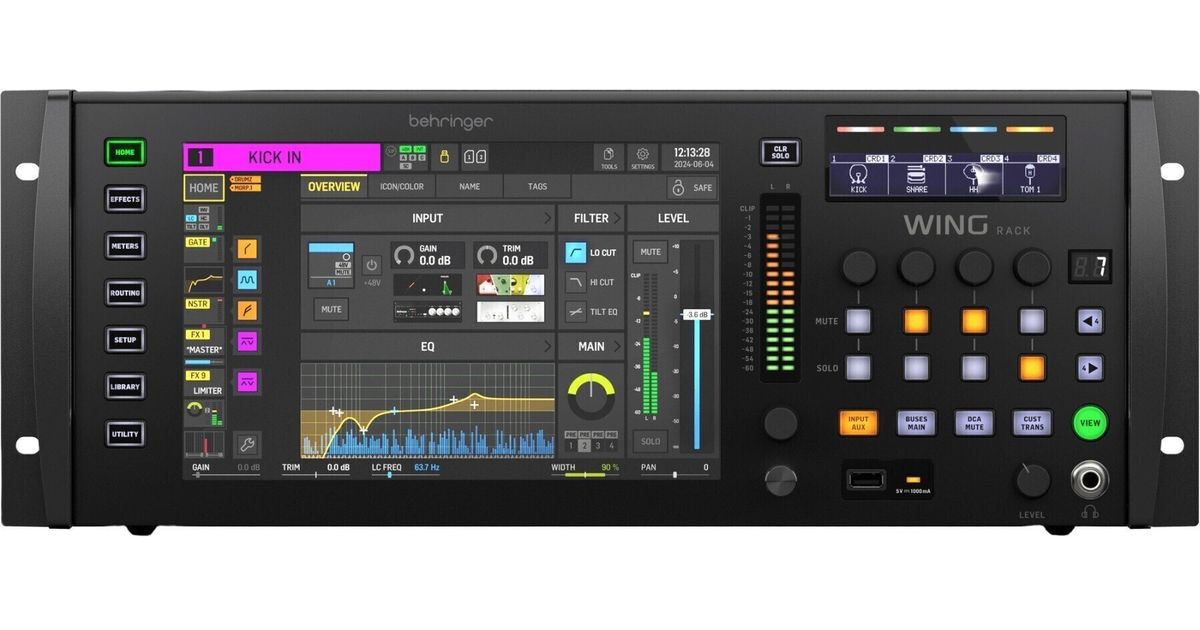The image size is (1200, 630).
Task: Select the TILT EQ filter icon
Action: (576, 312)
